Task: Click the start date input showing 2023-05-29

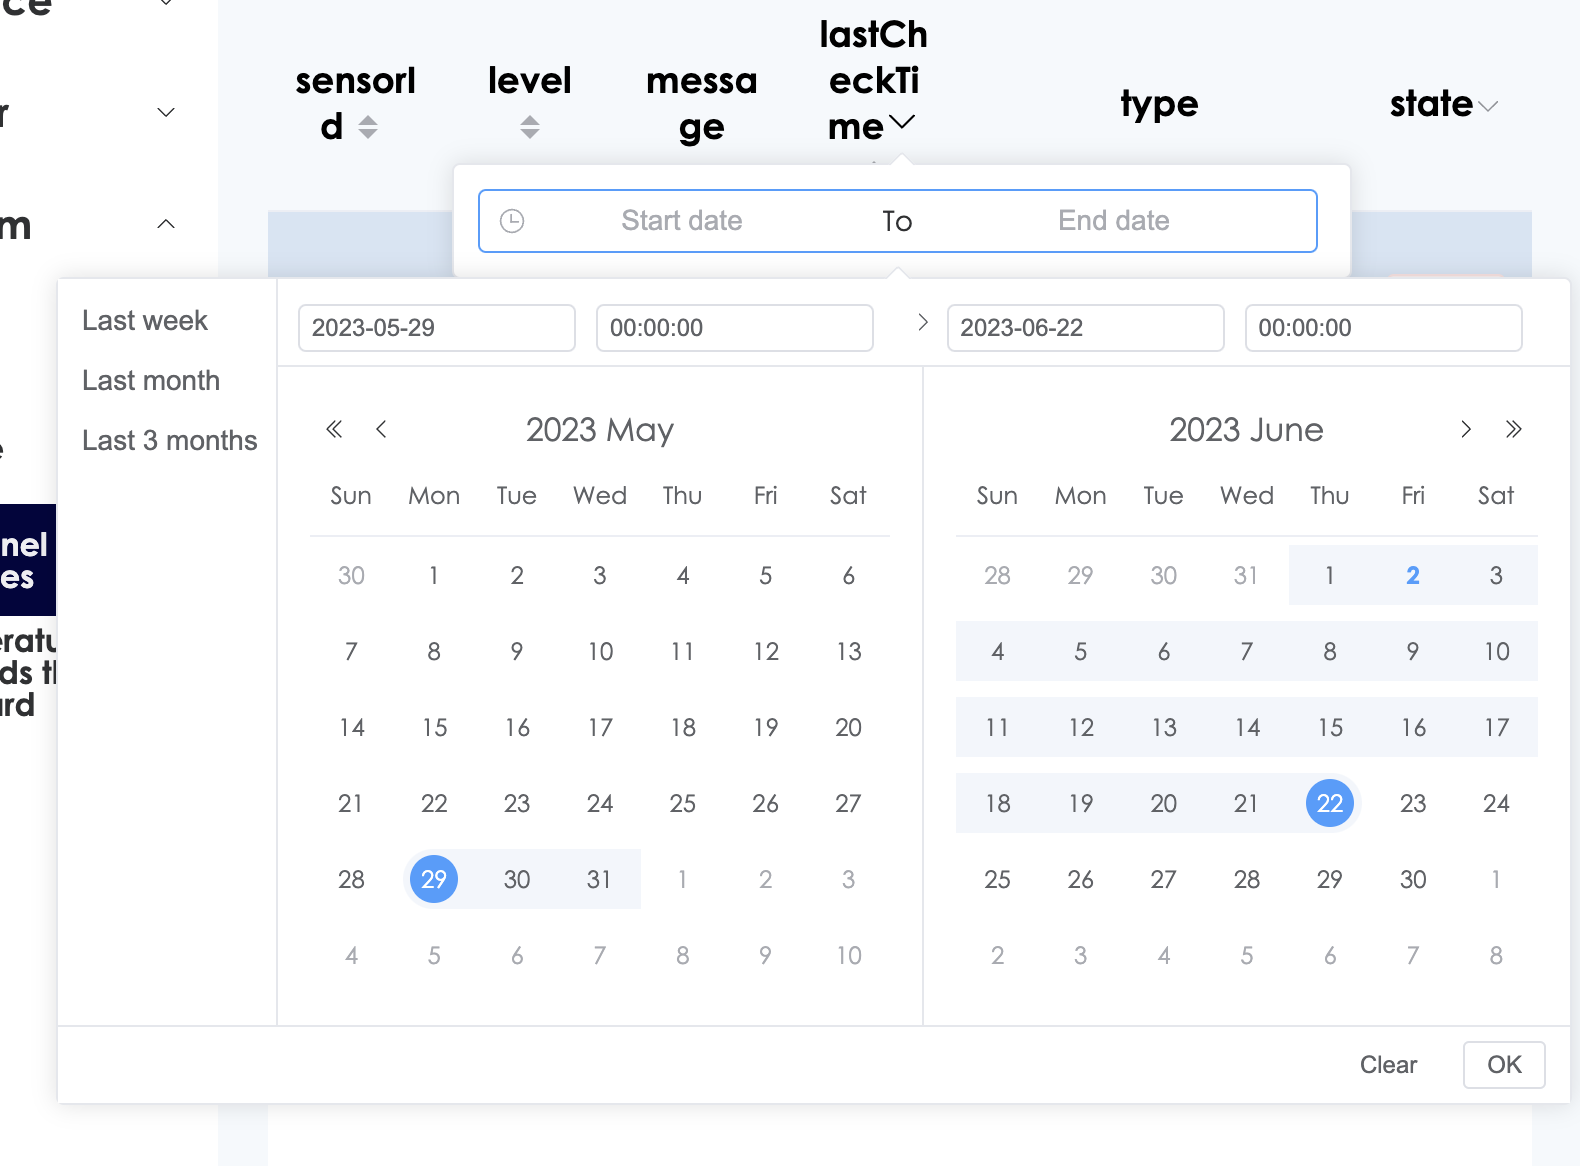Action: (436, 328)
